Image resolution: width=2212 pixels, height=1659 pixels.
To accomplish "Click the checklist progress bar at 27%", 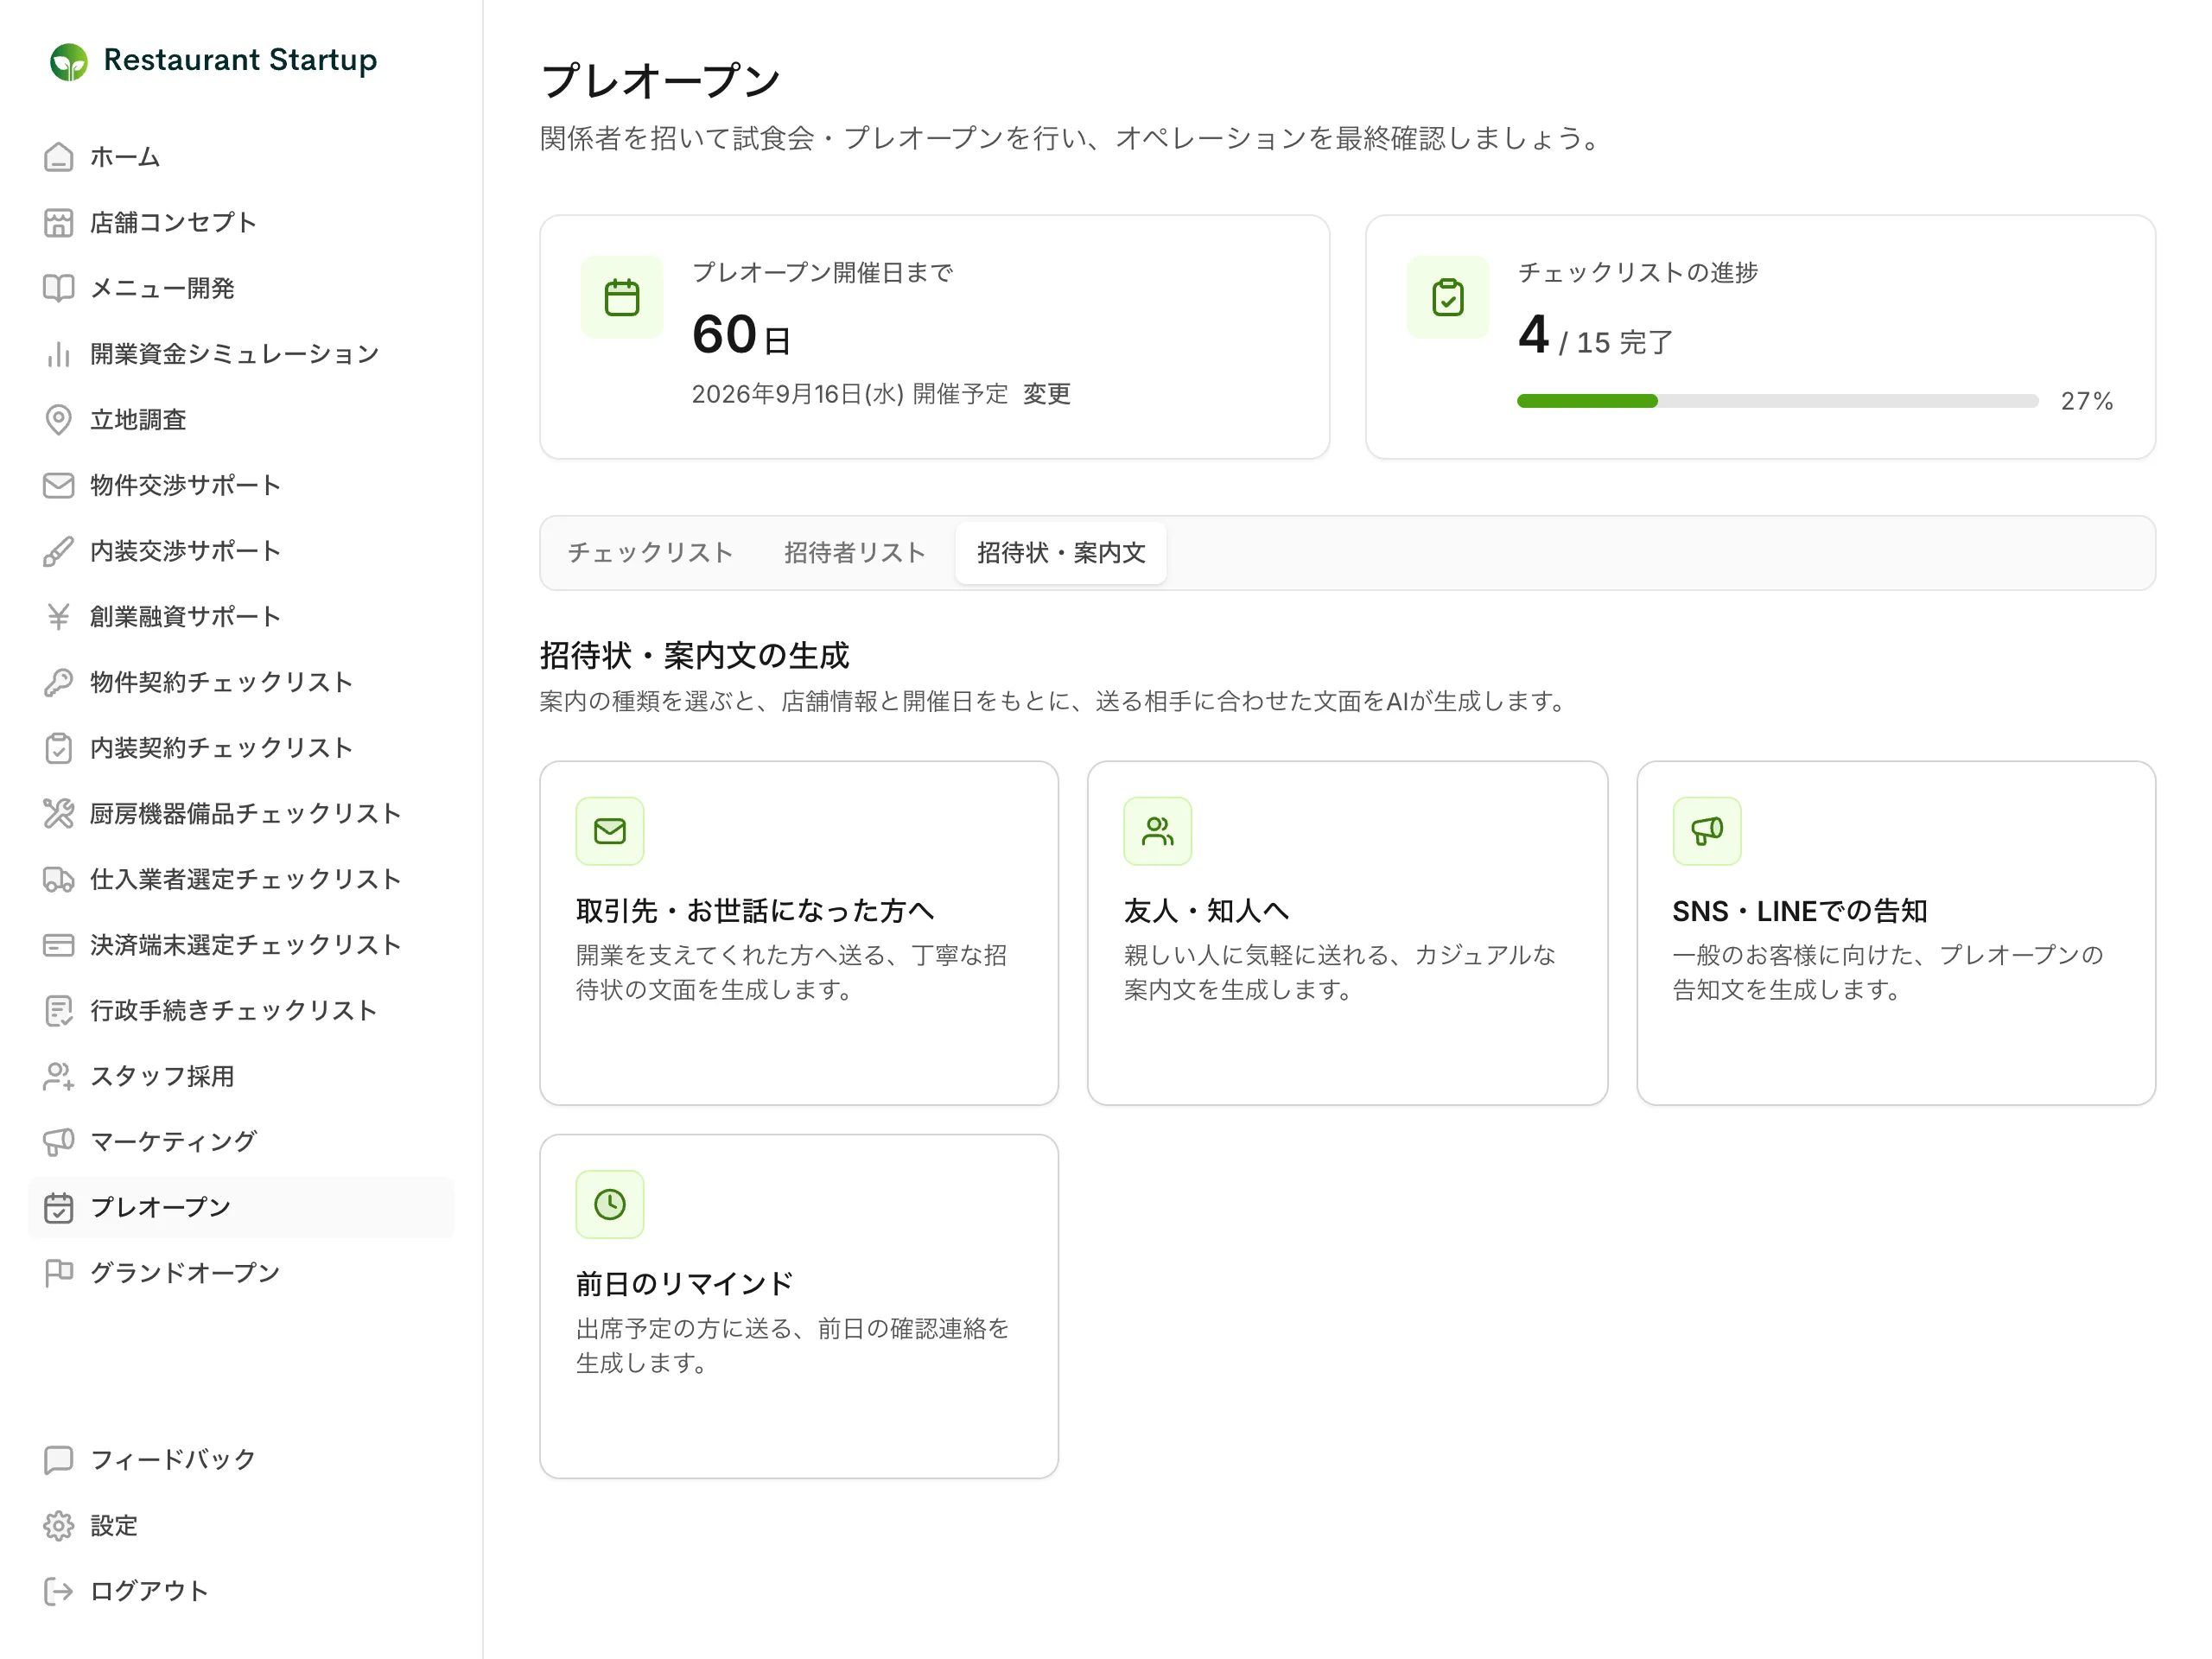I will click(x=1778, y=401).
